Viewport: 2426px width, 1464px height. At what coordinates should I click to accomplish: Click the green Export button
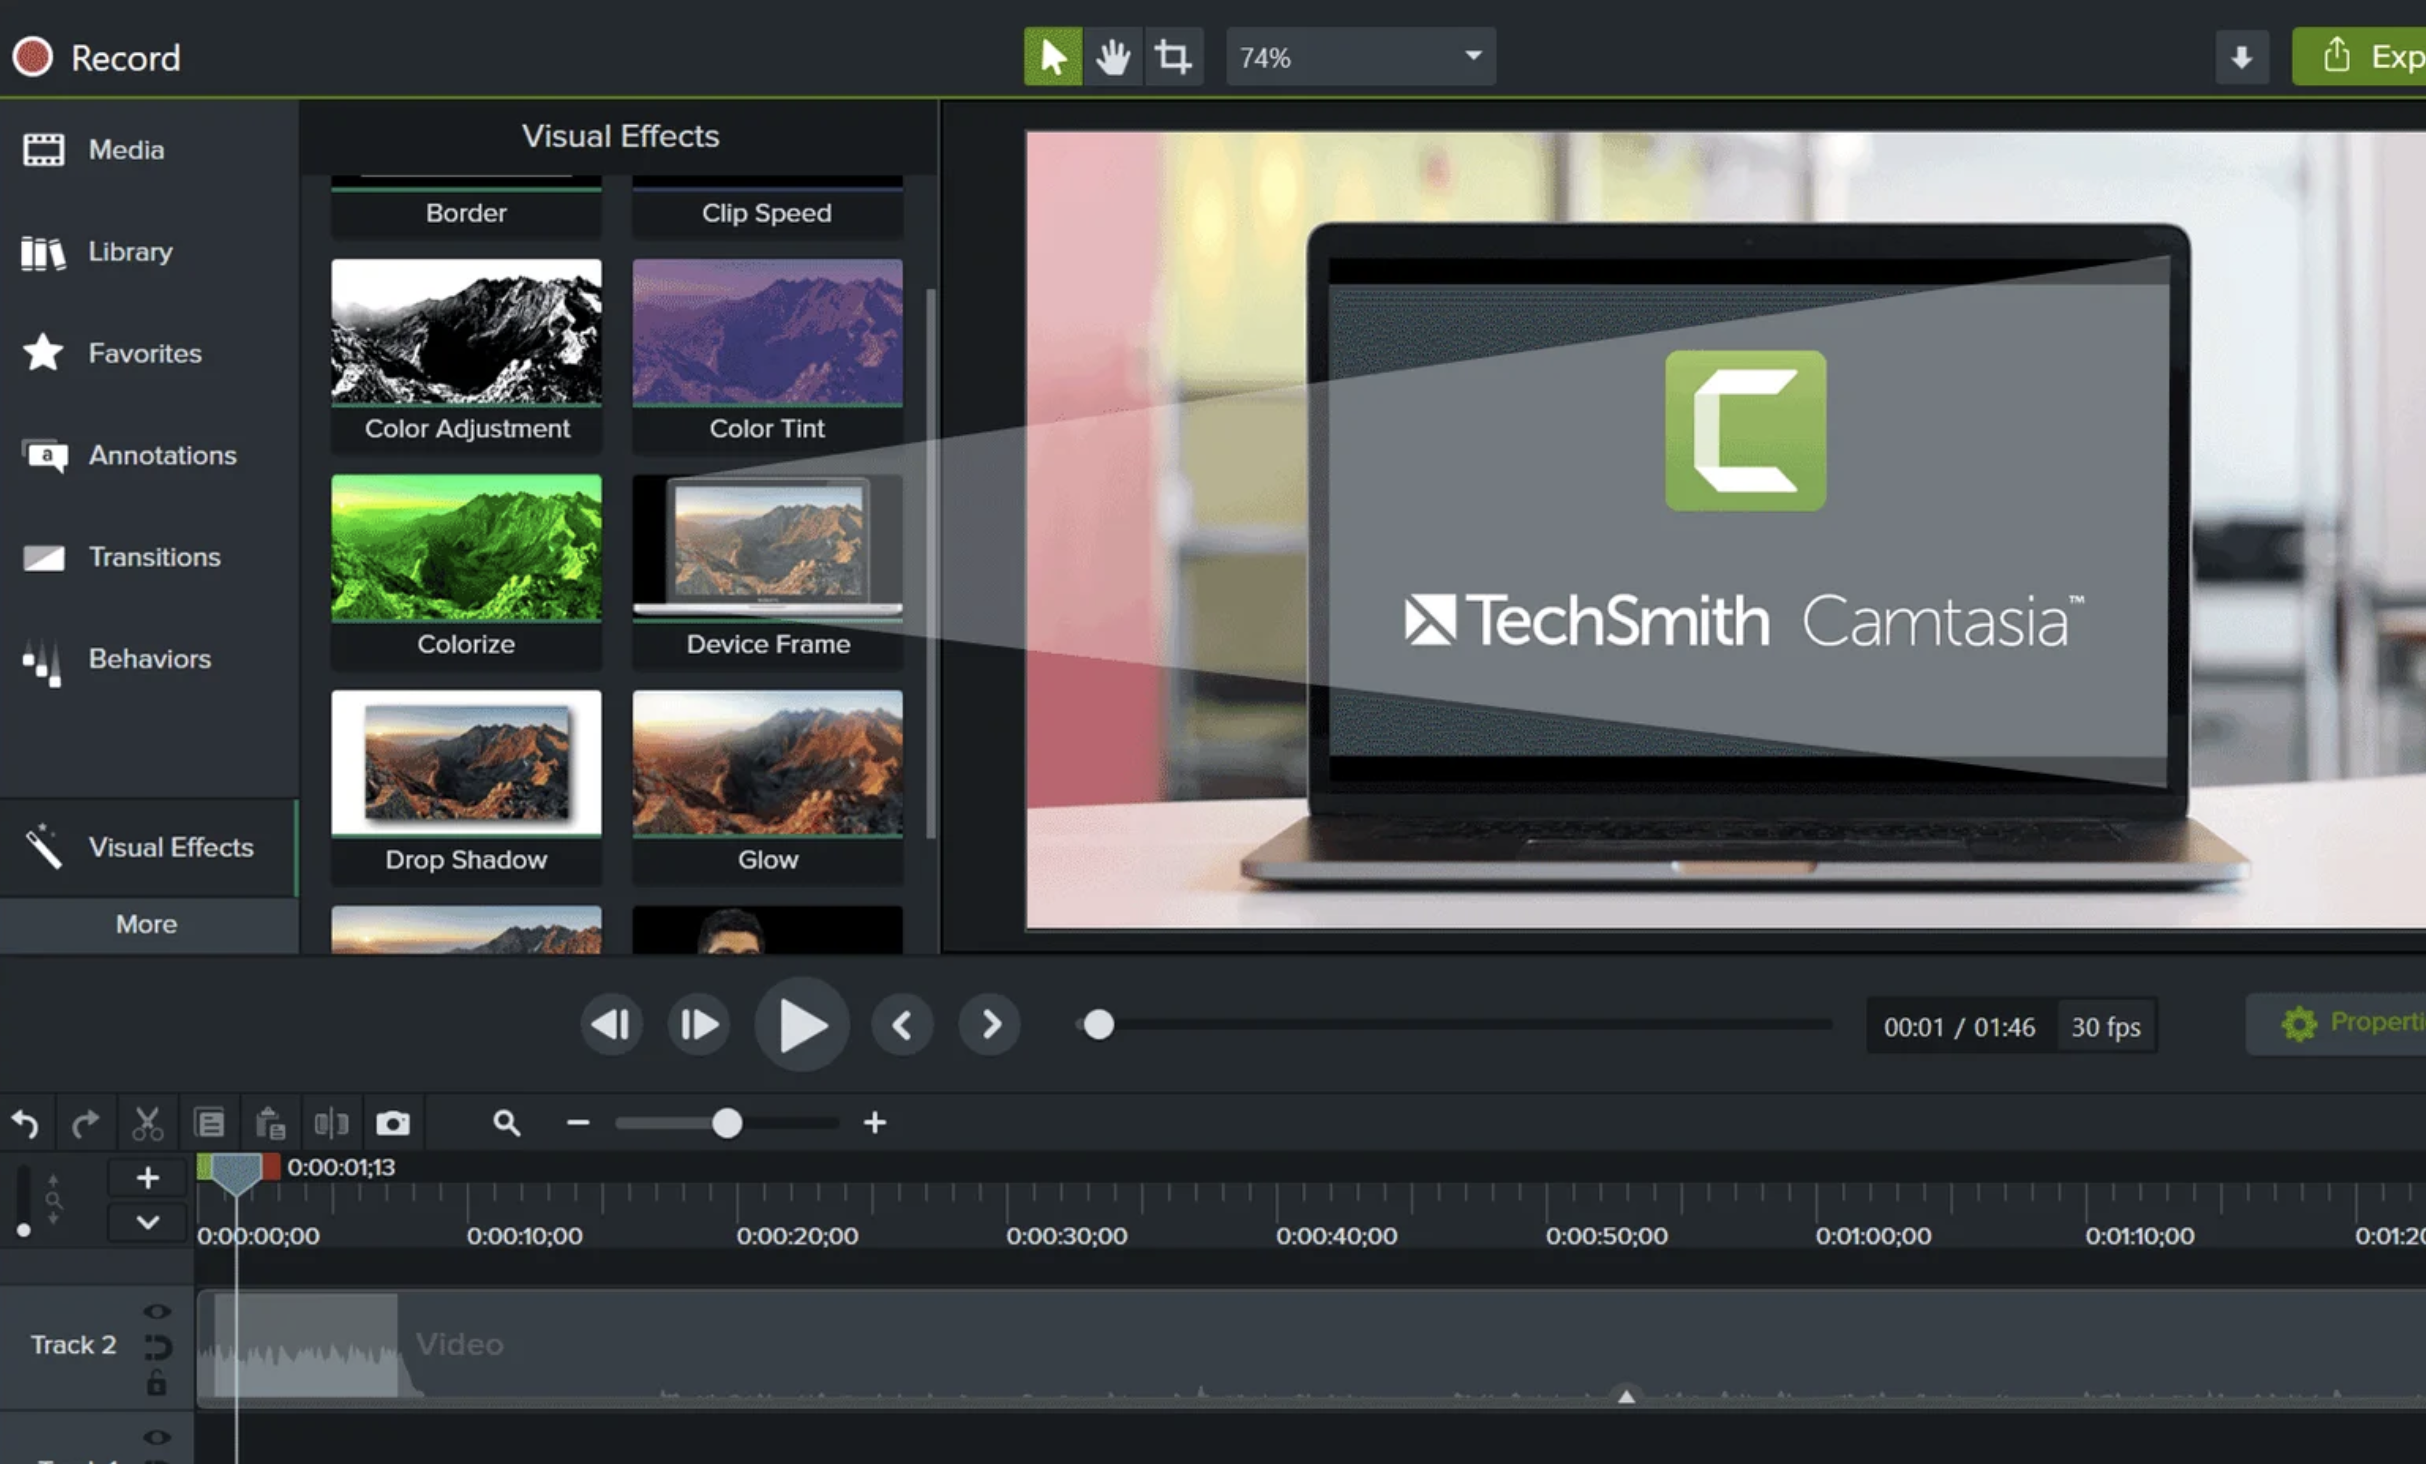2360,57
